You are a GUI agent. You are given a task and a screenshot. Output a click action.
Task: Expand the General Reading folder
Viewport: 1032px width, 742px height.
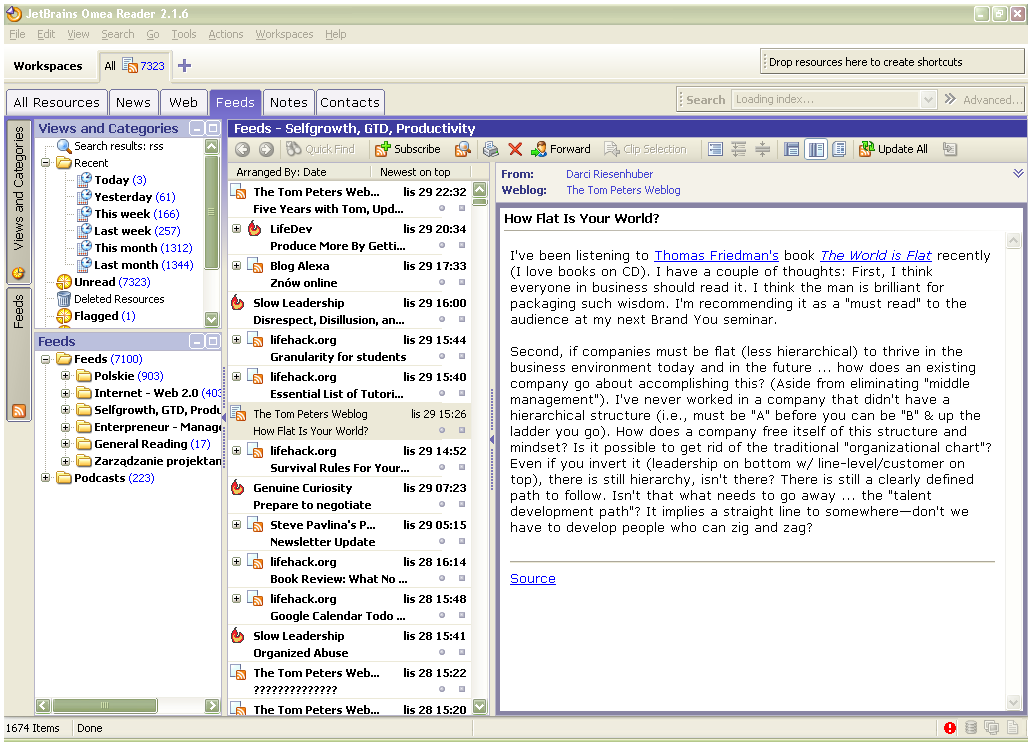tap(65, 444)
